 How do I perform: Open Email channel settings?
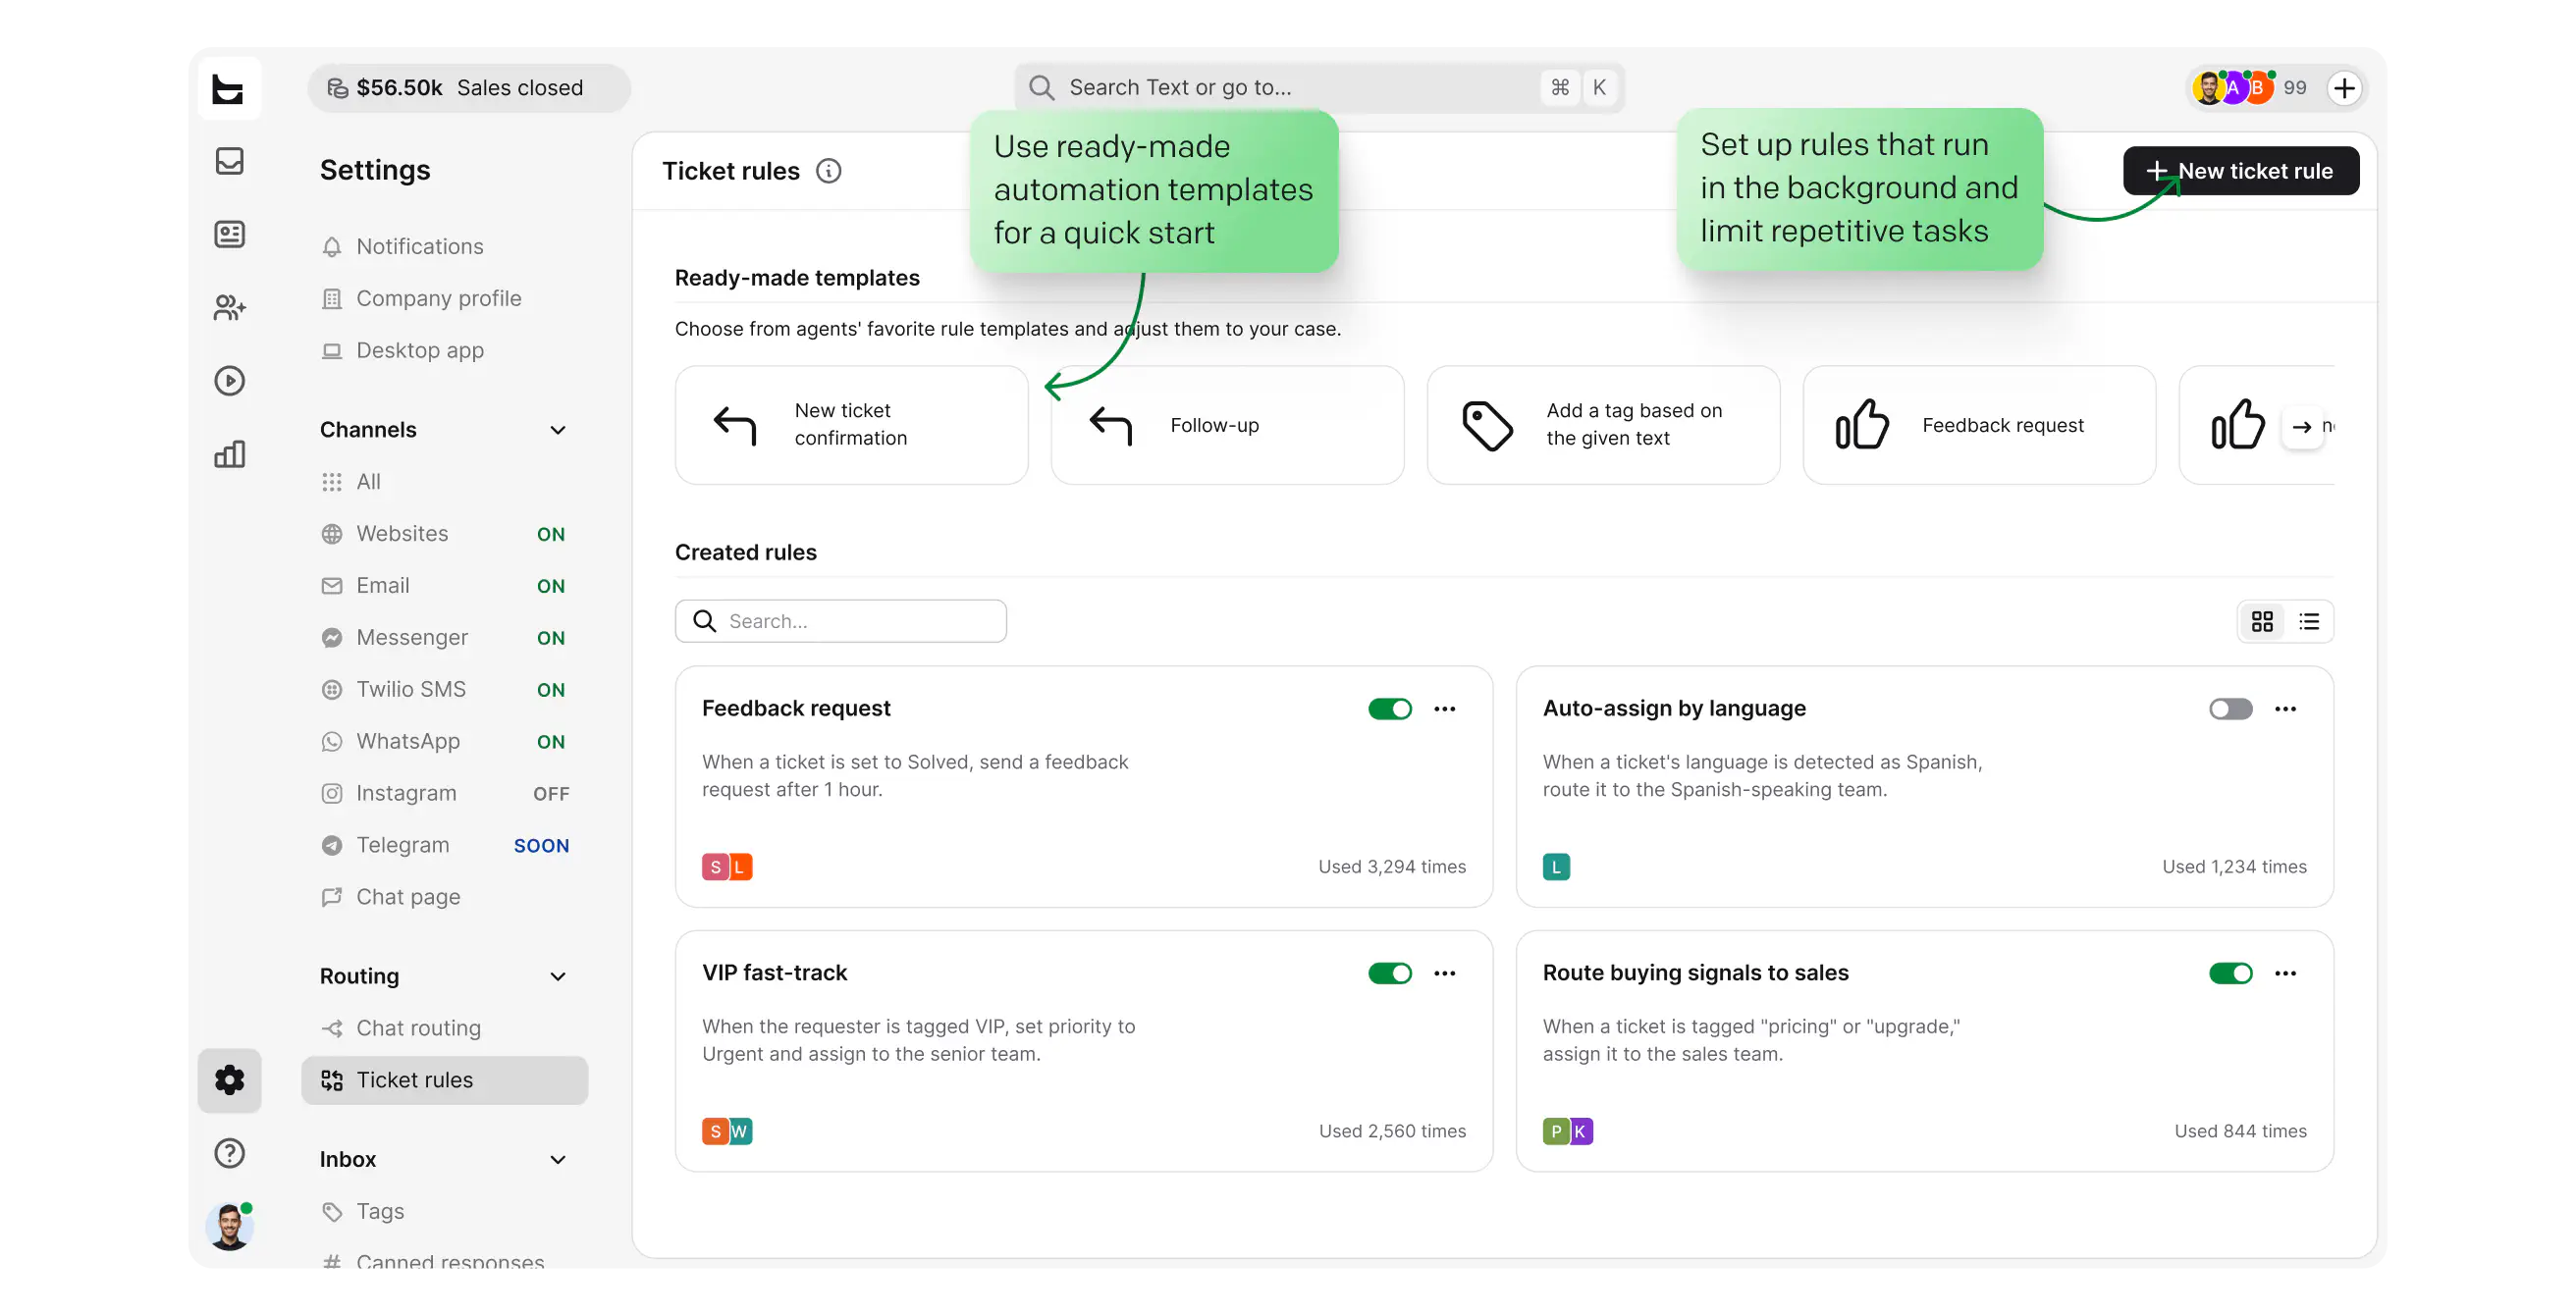(x=444, y=586)
